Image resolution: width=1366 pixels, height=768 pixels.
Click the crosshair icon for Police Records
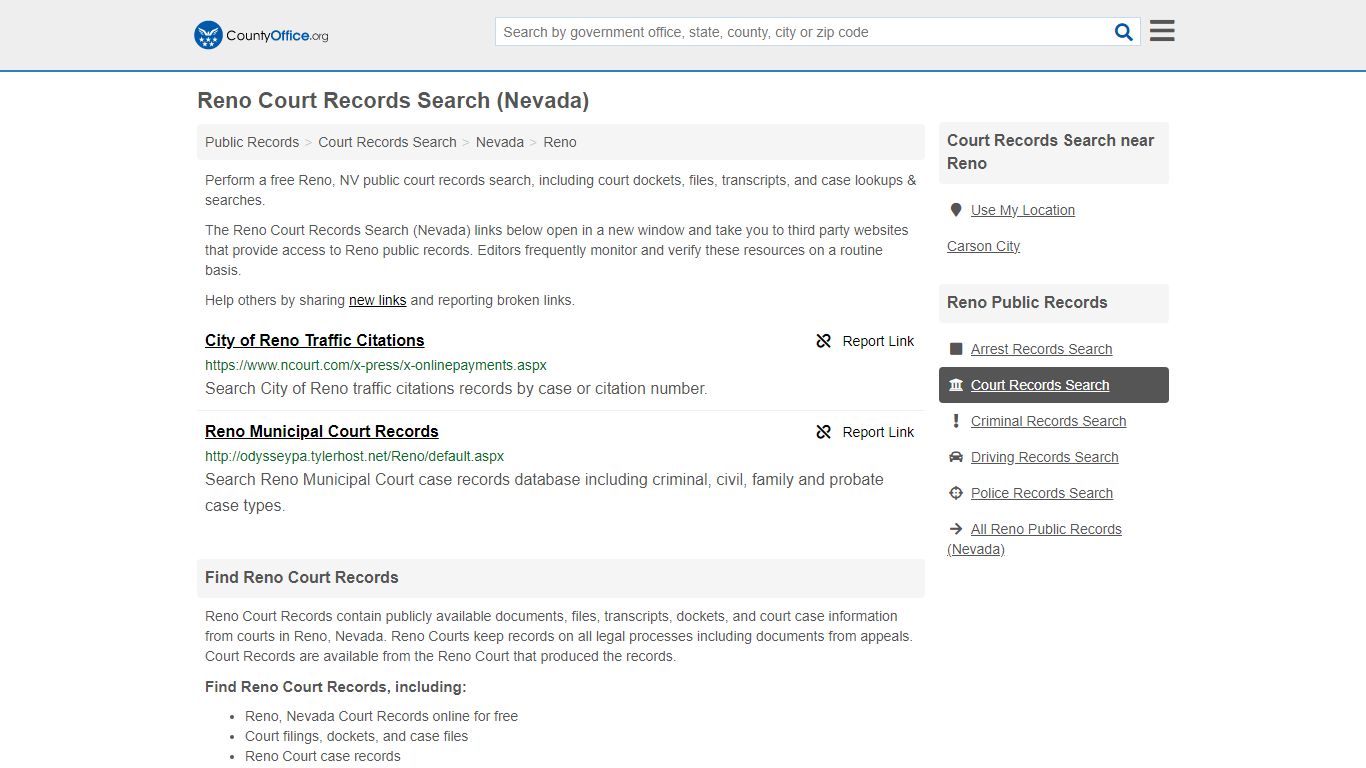point(956,493)
